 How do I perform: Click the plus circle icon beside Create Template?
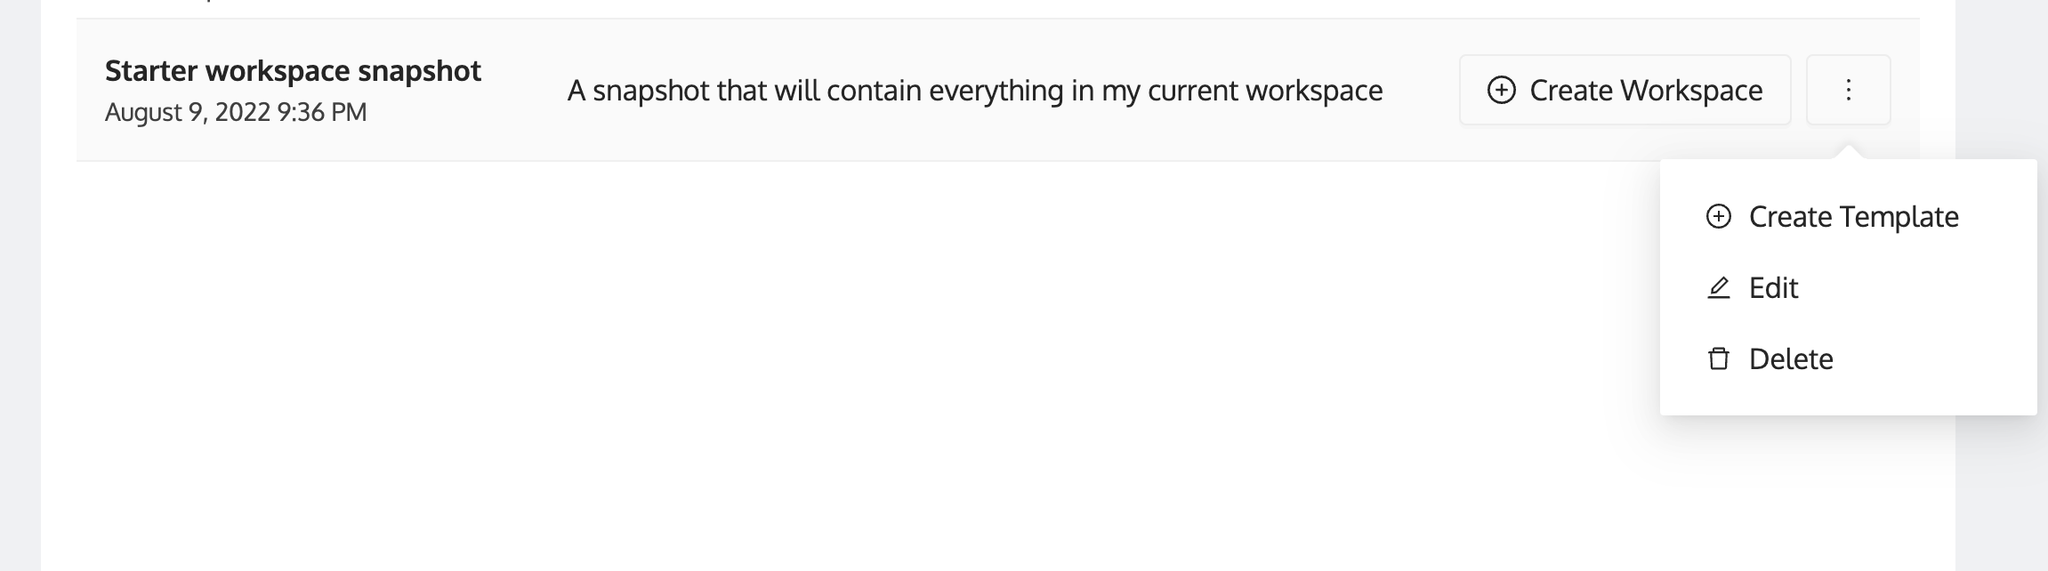click(1718, 216)
